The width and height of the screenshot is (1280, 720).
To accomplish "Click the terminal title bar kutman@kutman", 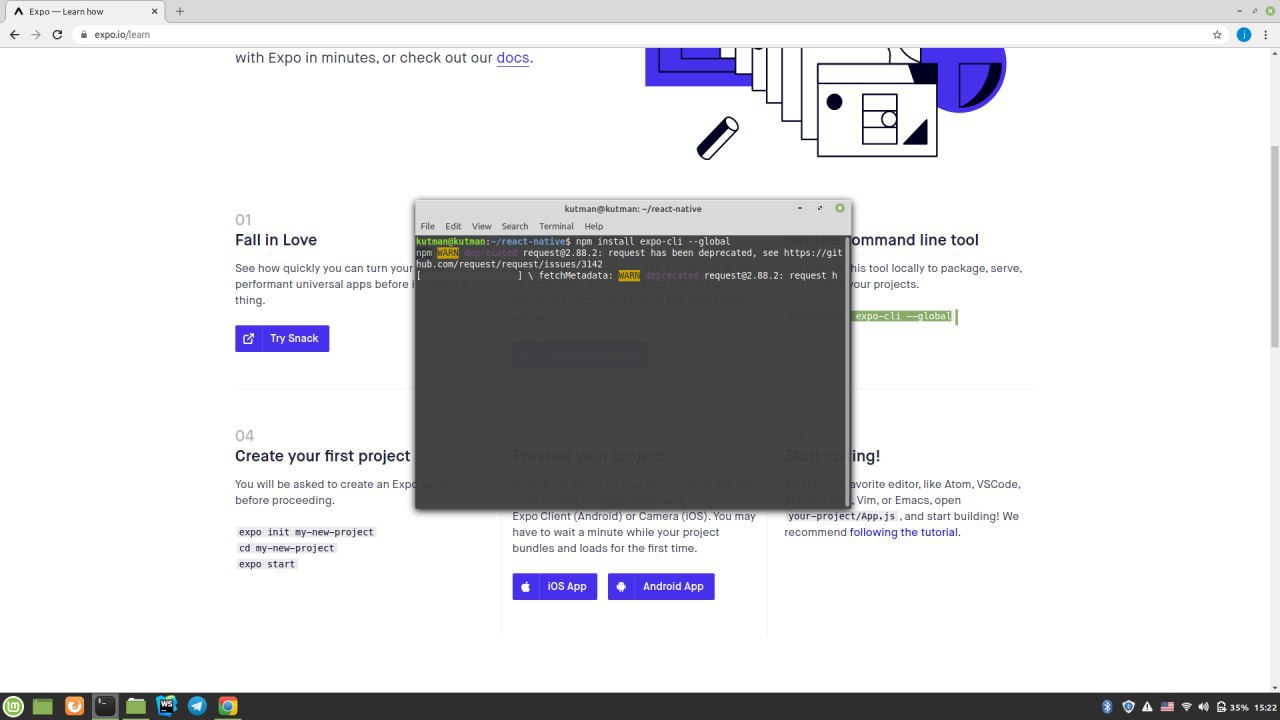I will (632, 209).
